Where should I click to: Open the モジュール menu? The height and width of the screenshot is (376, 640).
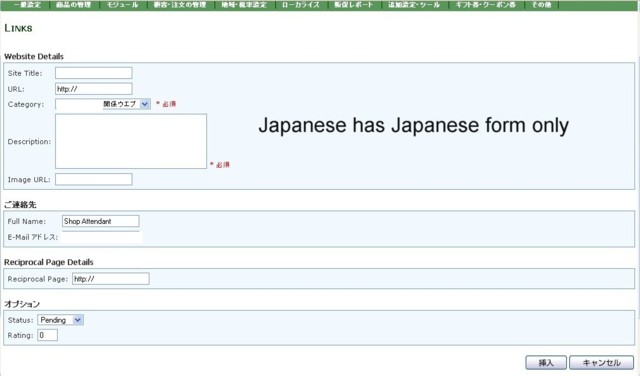pos(122,5)
